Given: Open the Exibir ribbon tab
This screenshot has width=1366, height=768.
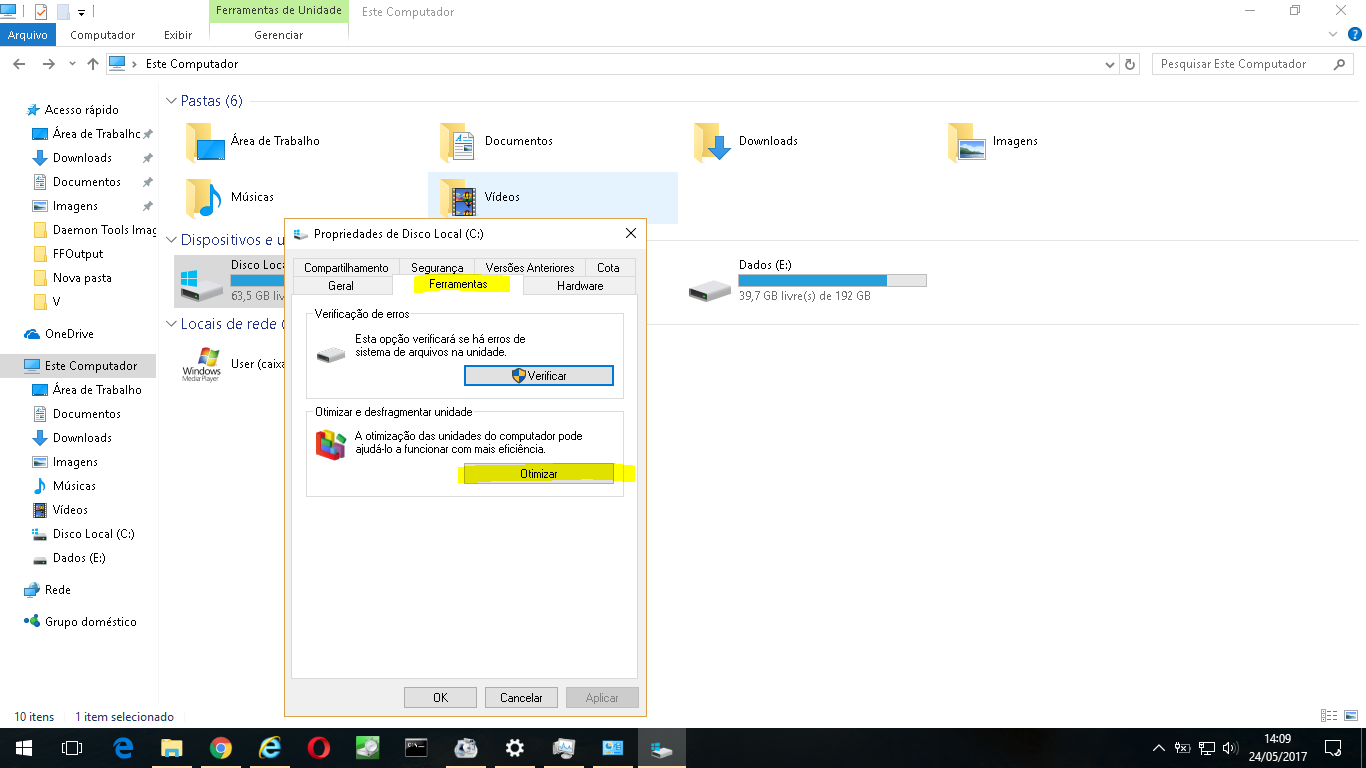Looking at the screenshot, I should [x=178, y=35].
